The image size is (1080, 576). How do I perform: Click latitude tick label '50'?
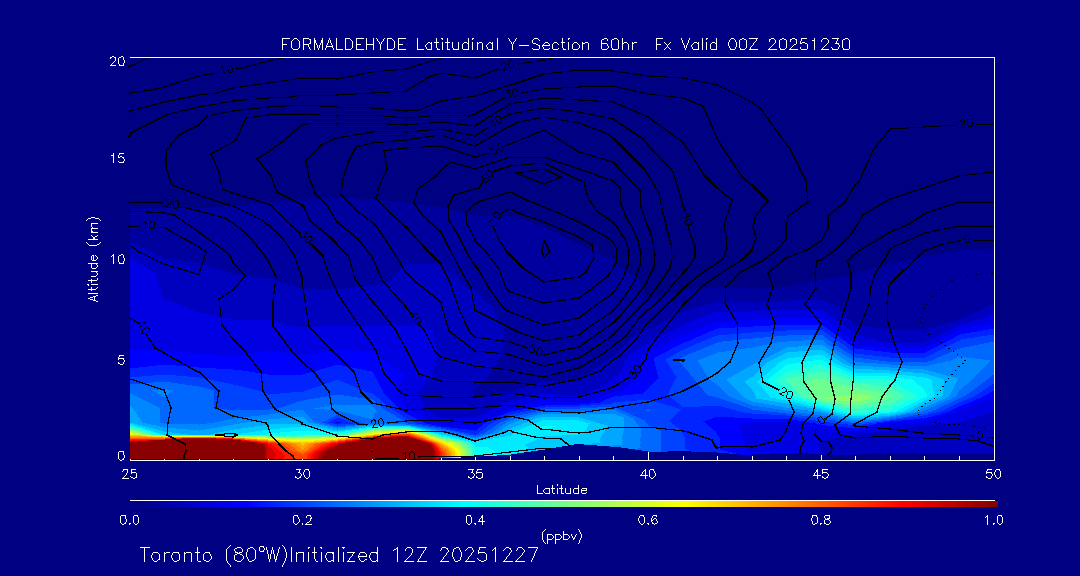pos(994,474)
